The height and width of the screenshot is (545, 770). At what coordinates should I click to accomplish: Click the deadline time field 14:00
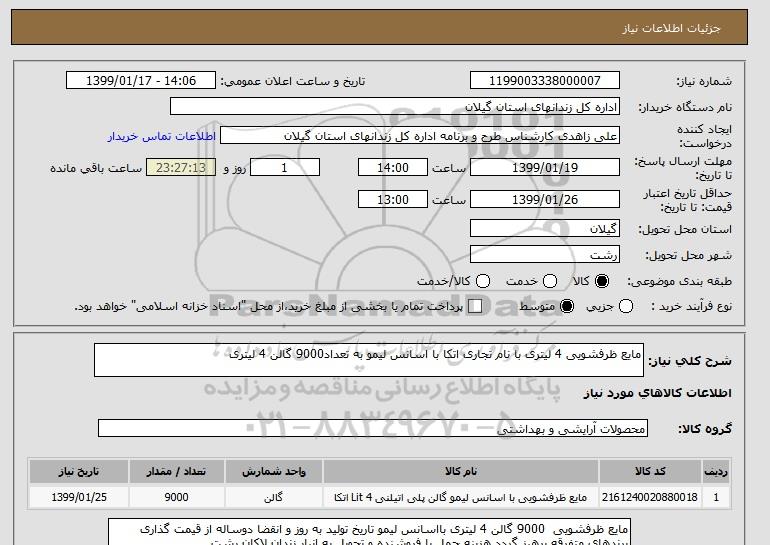coord(393,167)
